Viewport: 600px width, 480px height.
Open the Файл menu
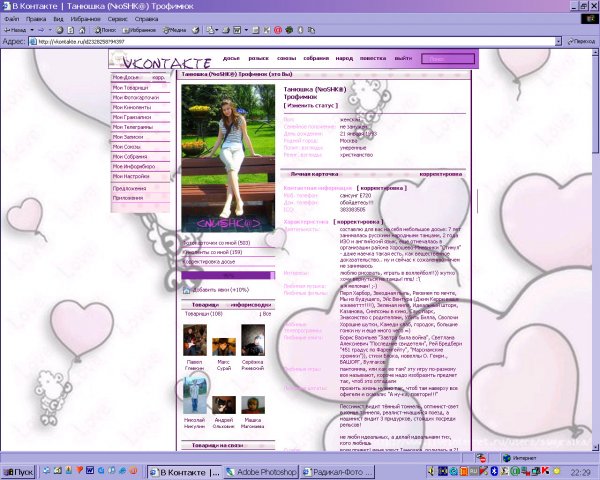[x=12, y=19]
